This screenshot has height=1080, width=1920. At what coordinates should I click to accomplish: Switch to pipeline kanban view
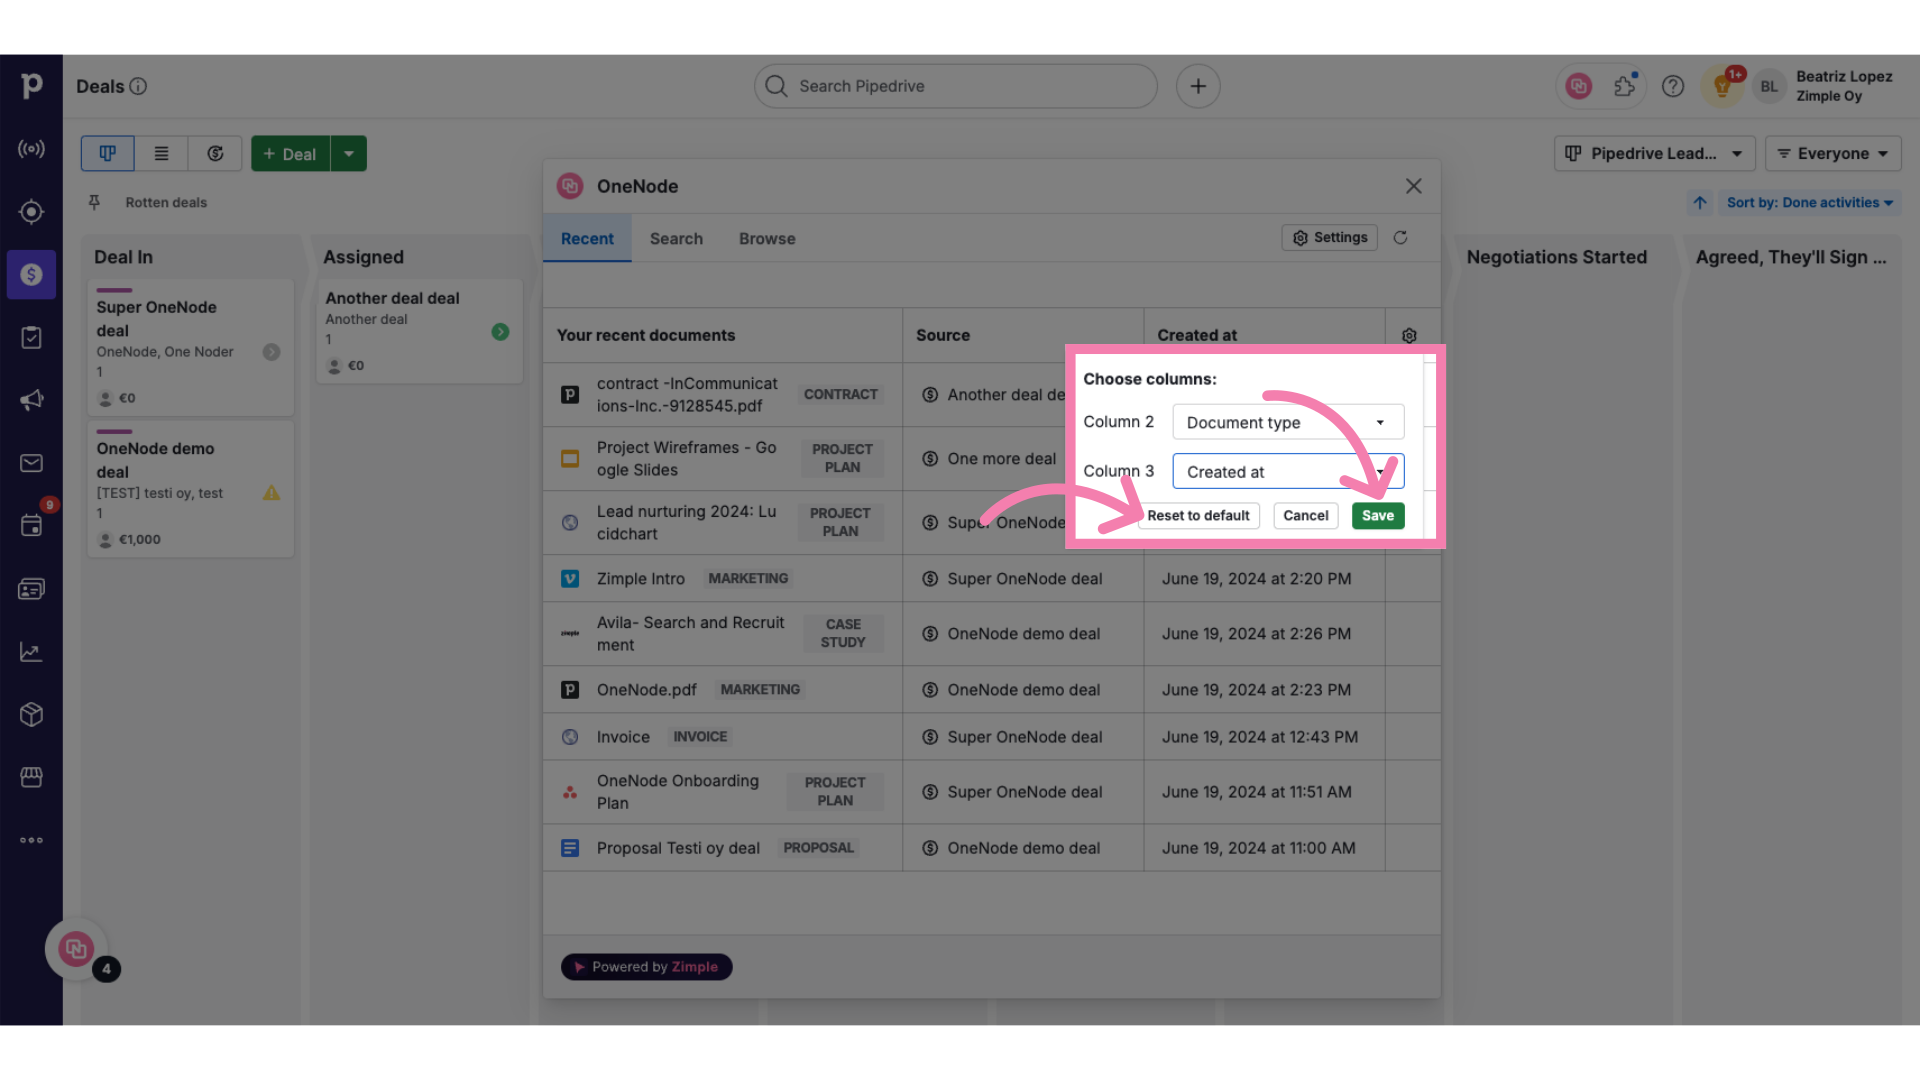click(107, 153)
